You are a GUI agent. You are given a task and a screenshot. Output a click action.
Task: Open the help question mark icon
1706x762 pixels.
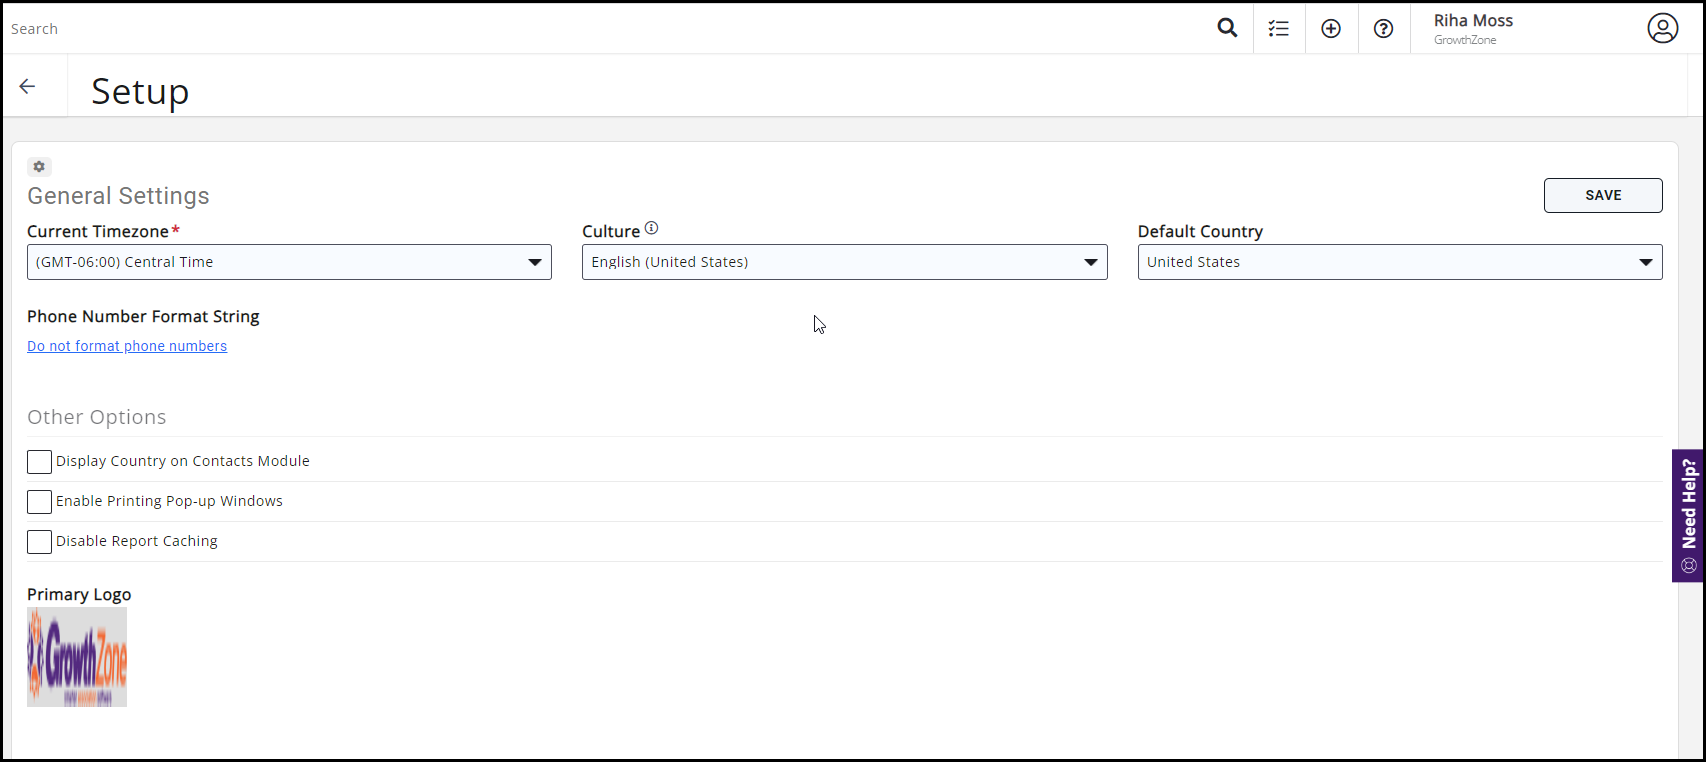pos(1383,29)
